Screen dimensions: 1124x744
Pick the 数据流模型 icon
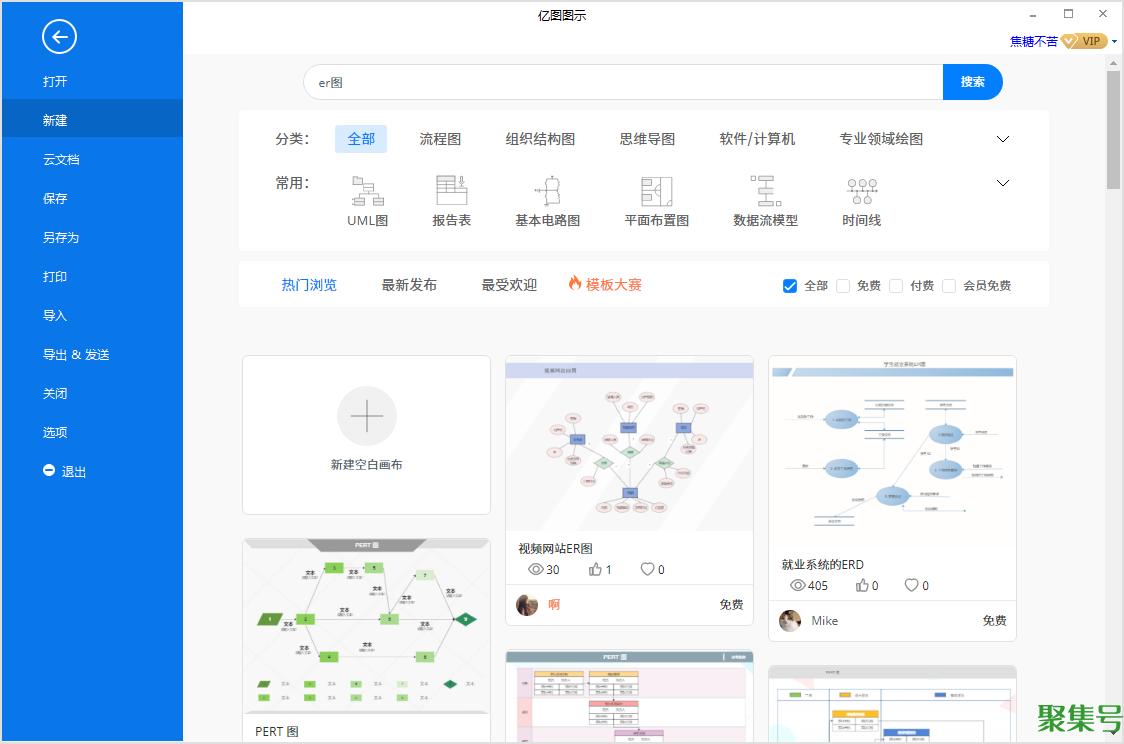click(x=765, y=191)
